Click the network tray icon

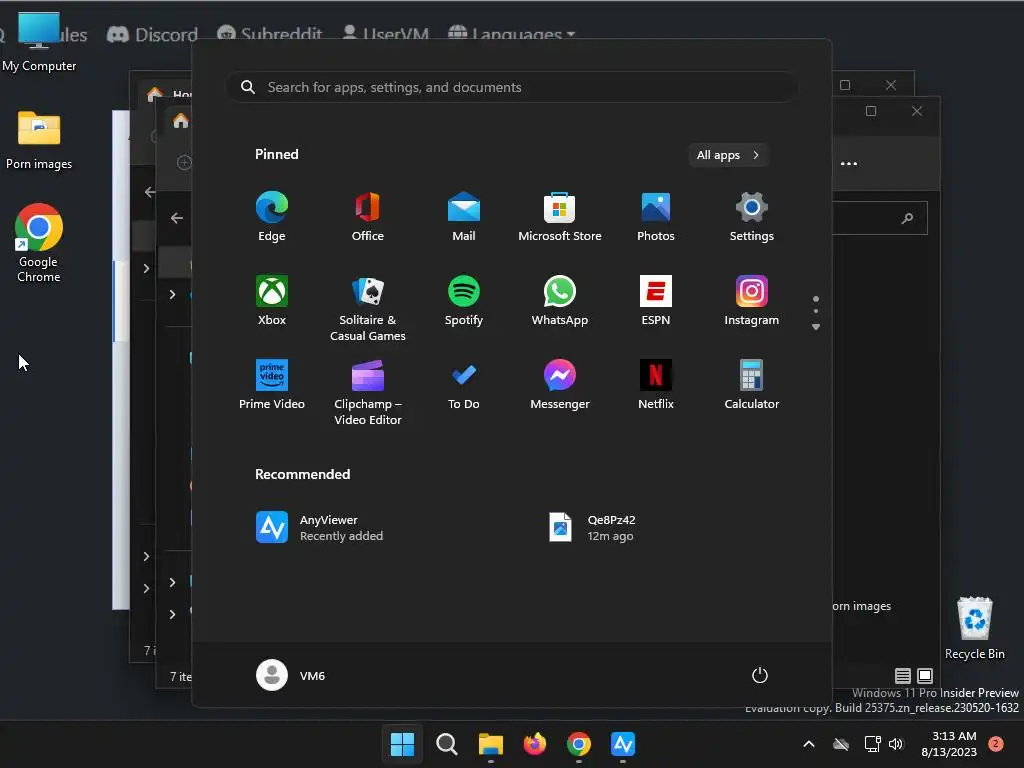[x=872, y=744]
